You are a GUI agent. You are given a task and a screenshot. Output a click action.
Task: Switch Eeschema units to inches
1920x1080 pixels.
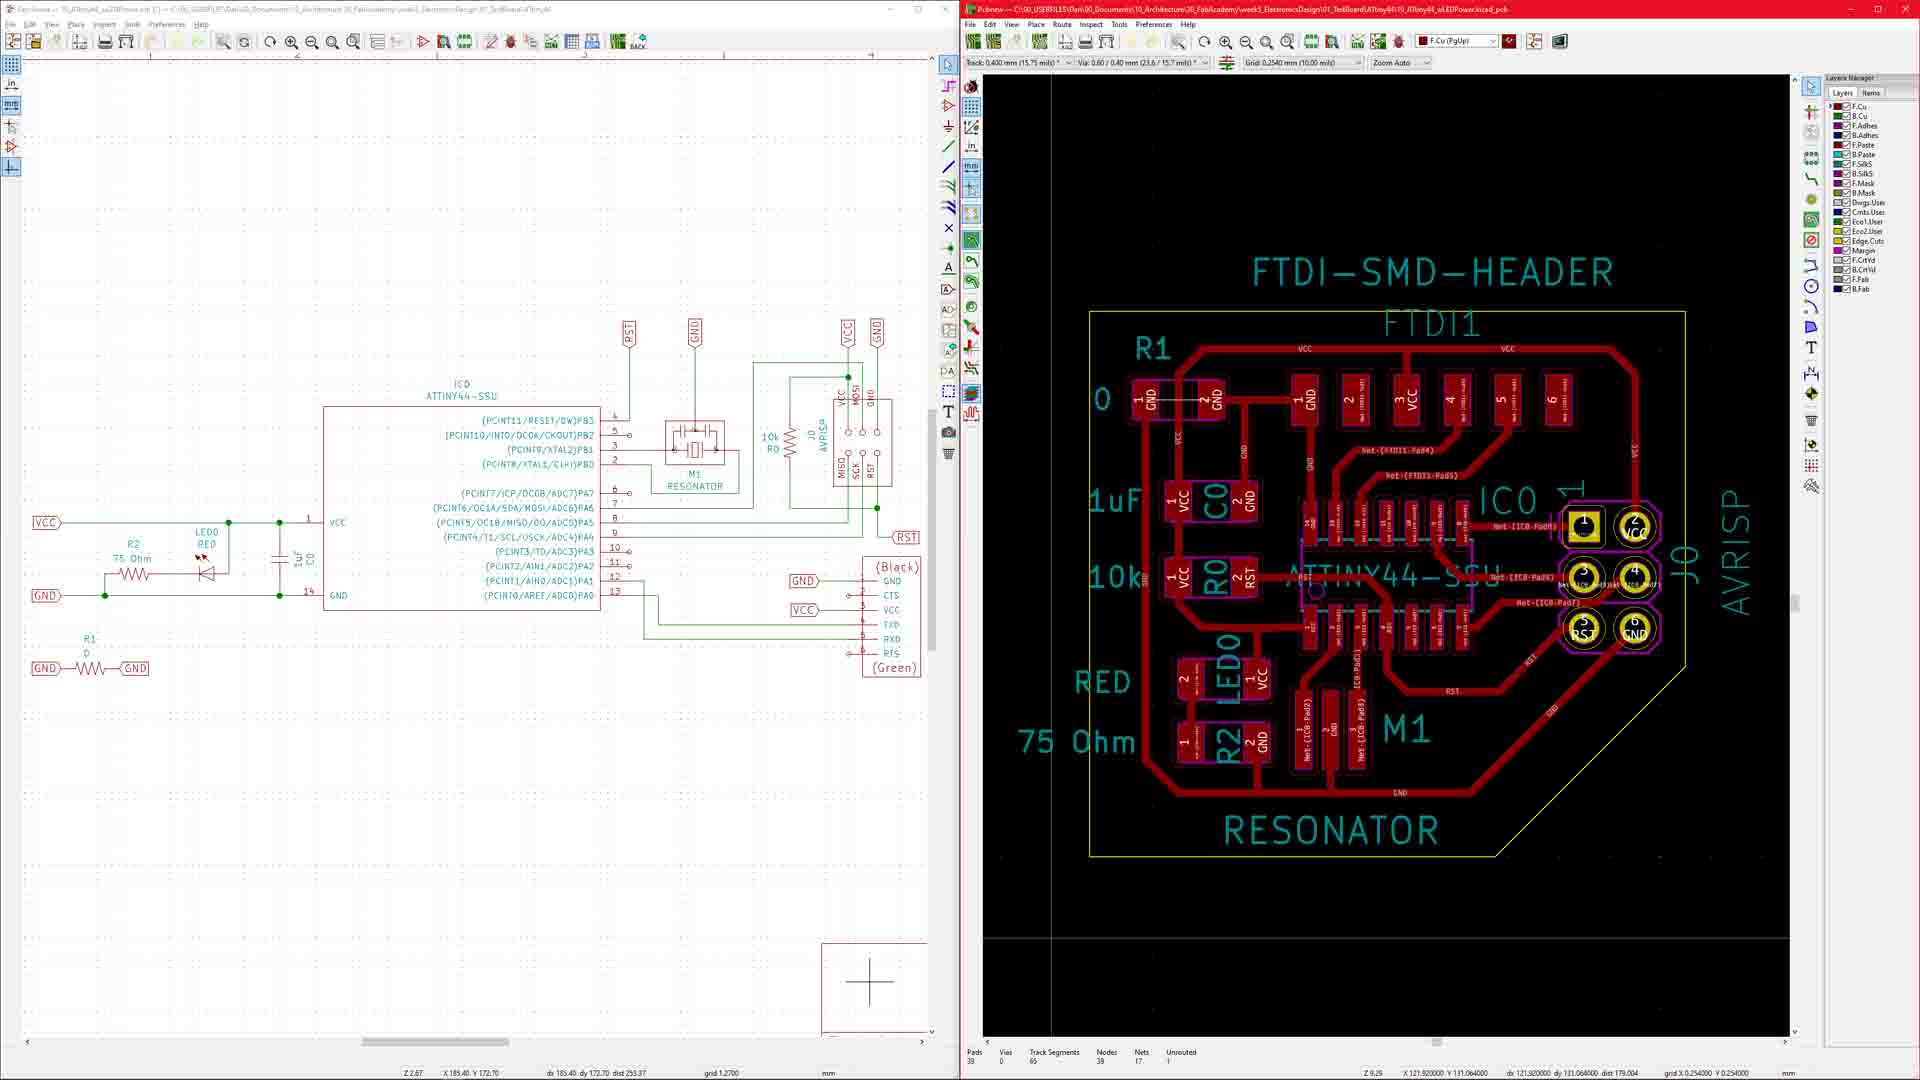11,85
